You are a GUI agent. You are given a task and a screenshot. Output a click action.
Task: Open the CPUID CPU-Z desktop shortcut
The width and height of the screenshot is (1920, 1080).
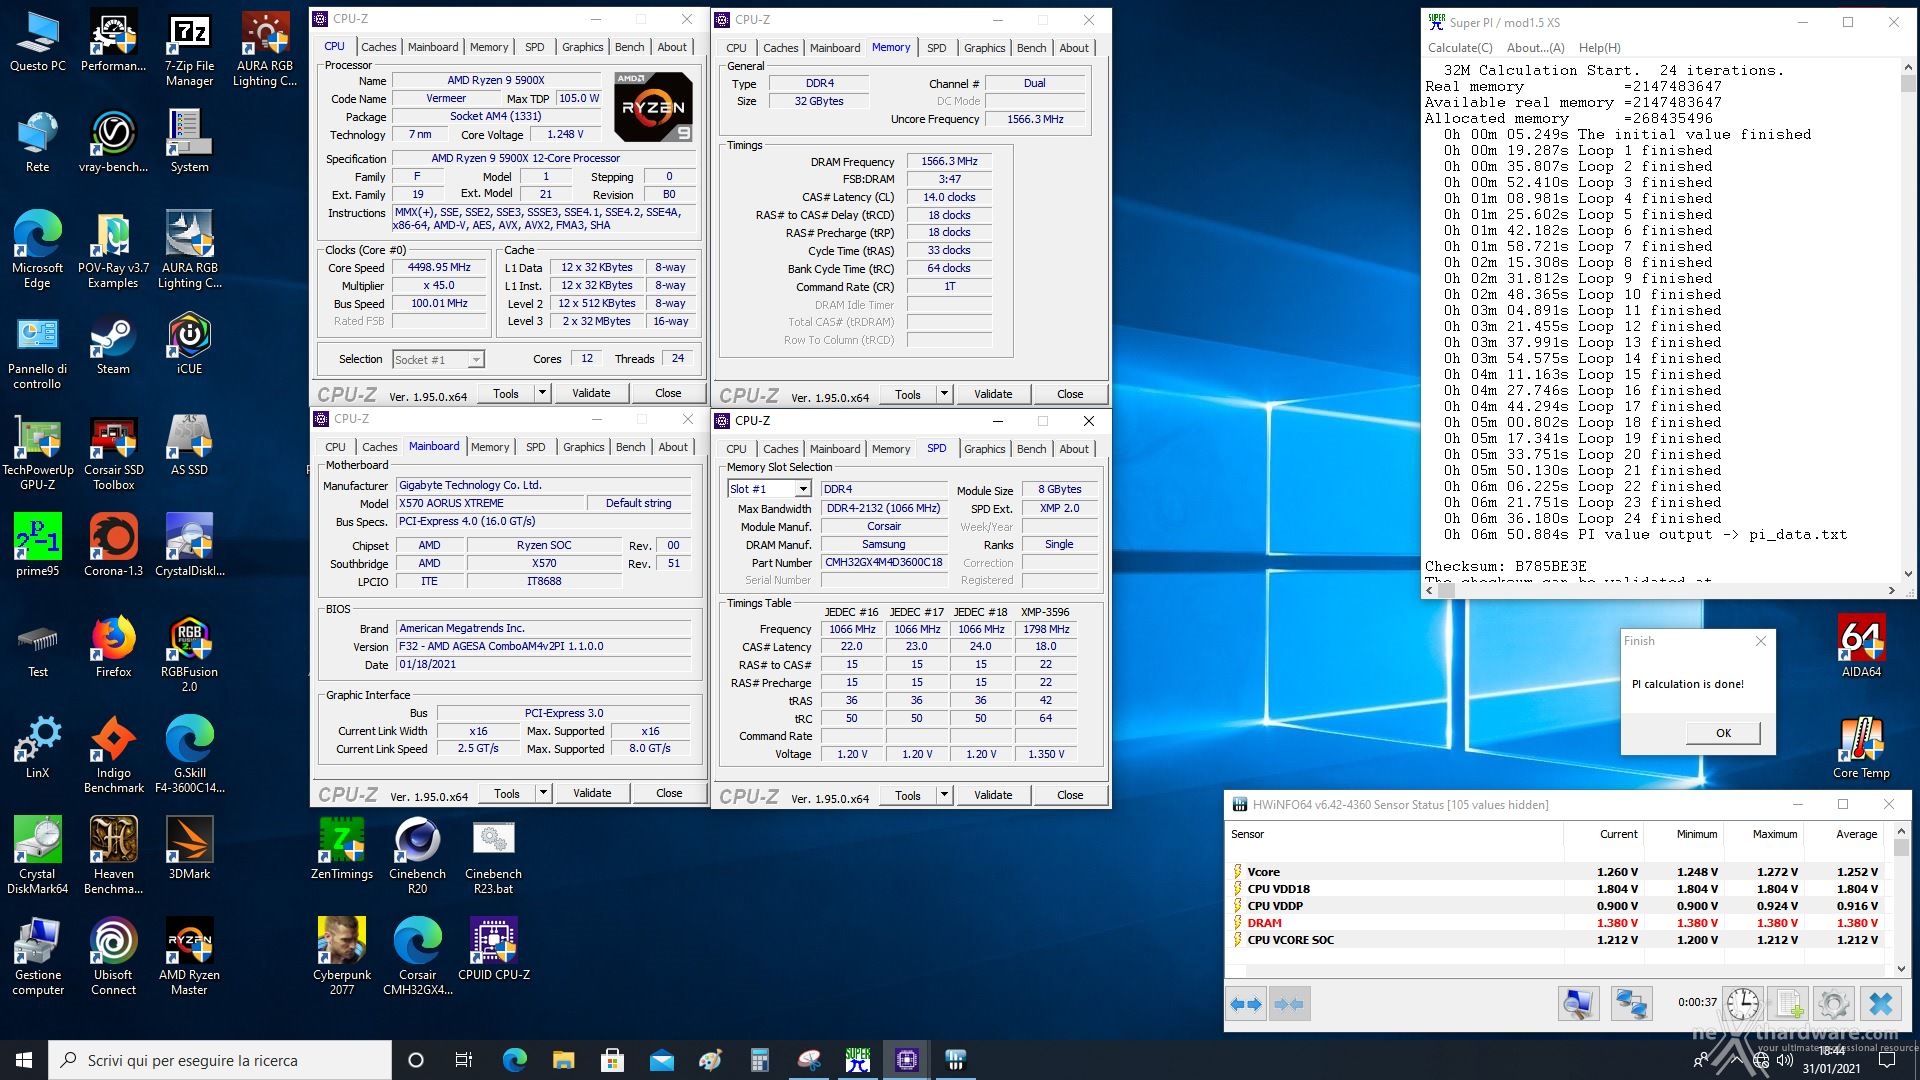494,950
